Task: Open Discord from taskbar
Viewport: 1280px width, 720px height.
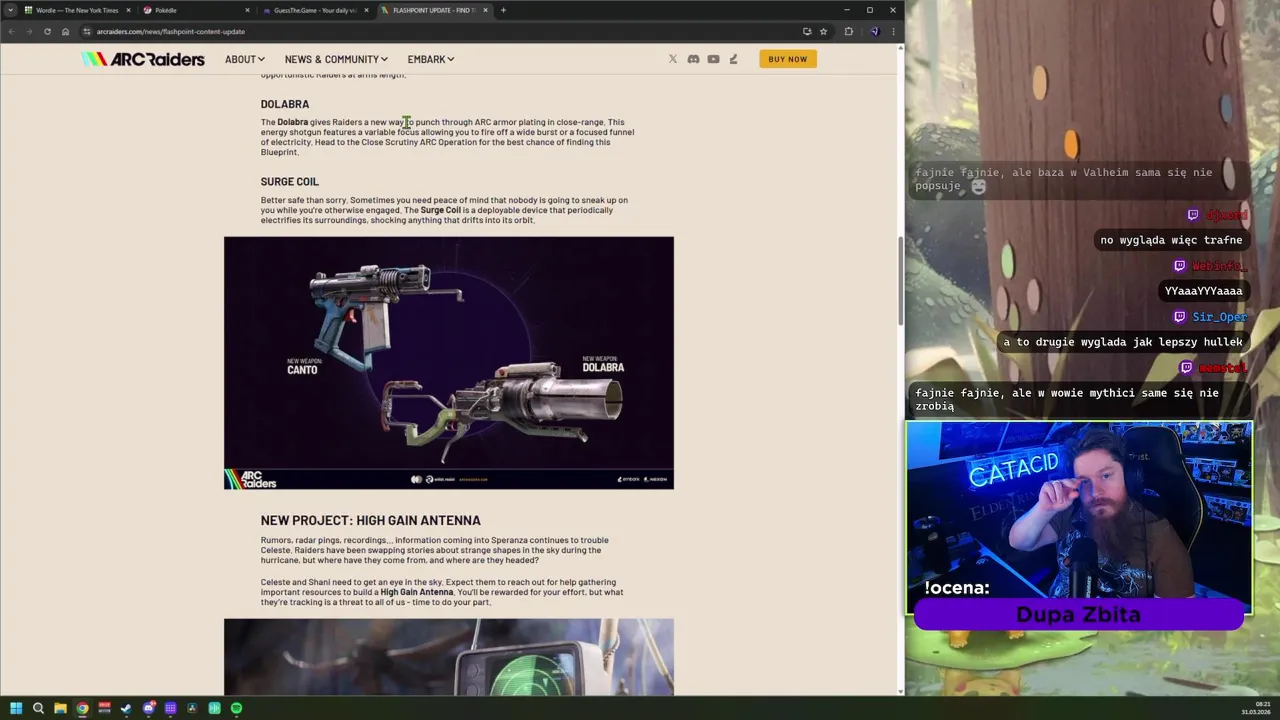Action: [x=148, y=708]
